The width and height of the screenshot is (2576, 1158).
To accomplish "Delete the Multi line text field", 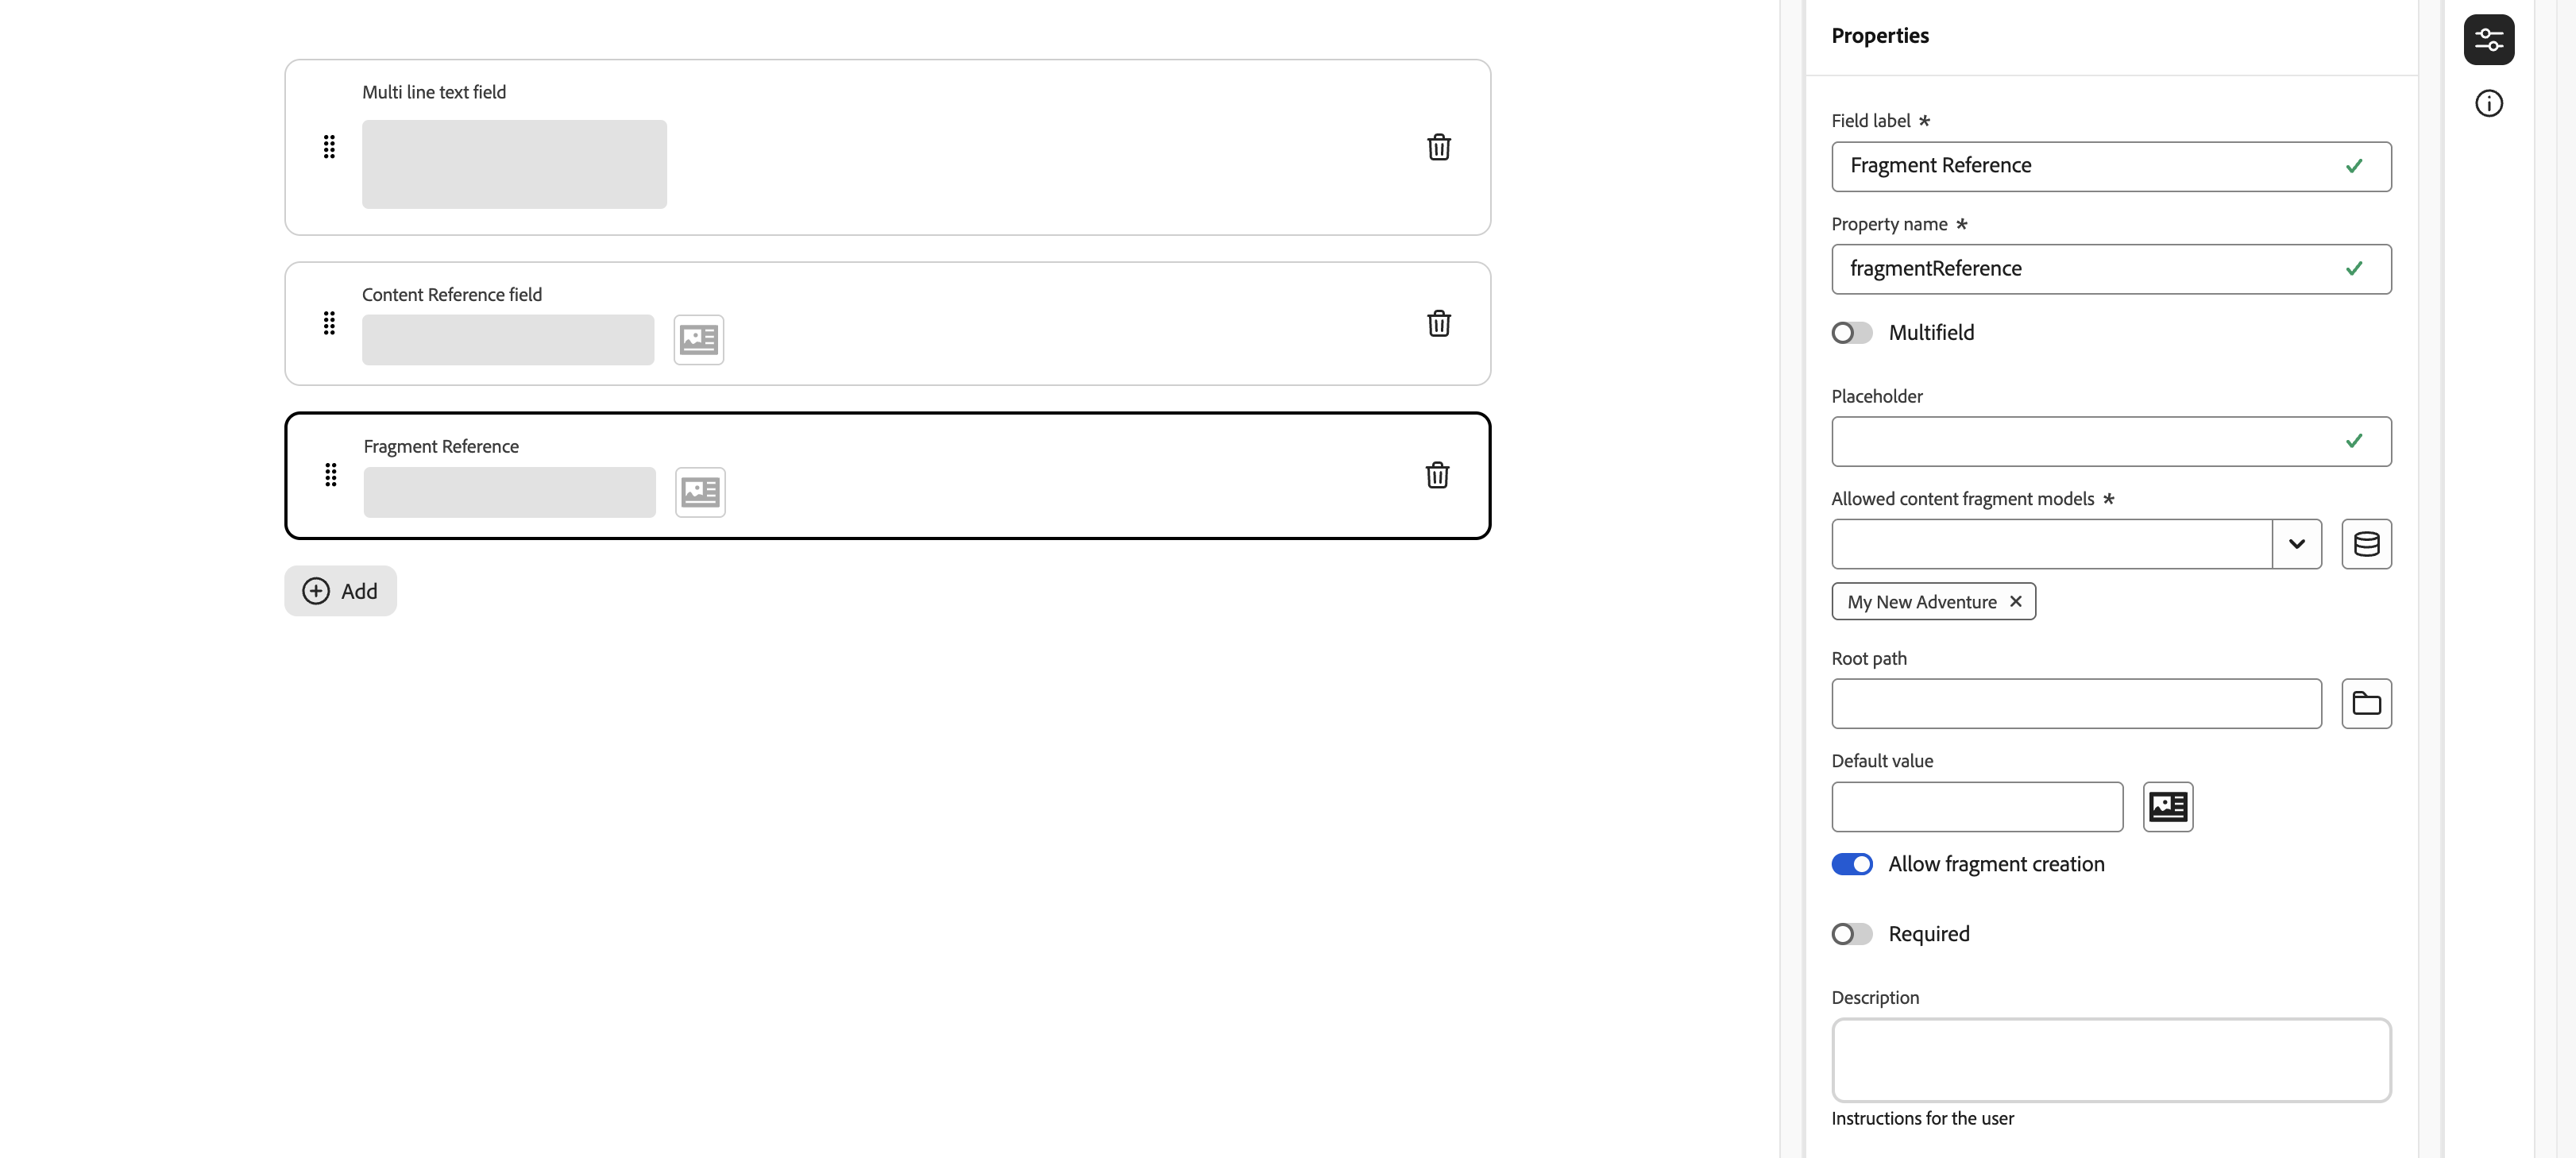I will click(x=1438, y=147).
